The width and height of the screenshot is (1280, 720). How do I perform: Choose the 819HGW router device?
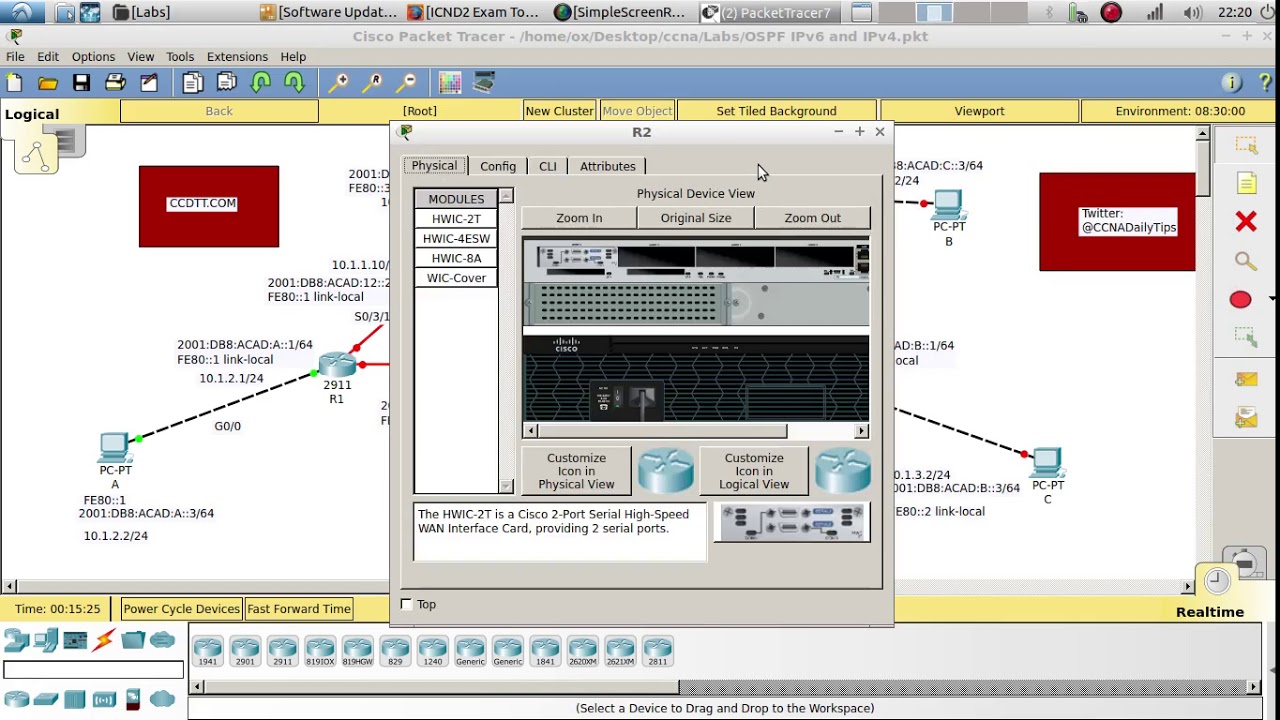click(x=357, y=651)
